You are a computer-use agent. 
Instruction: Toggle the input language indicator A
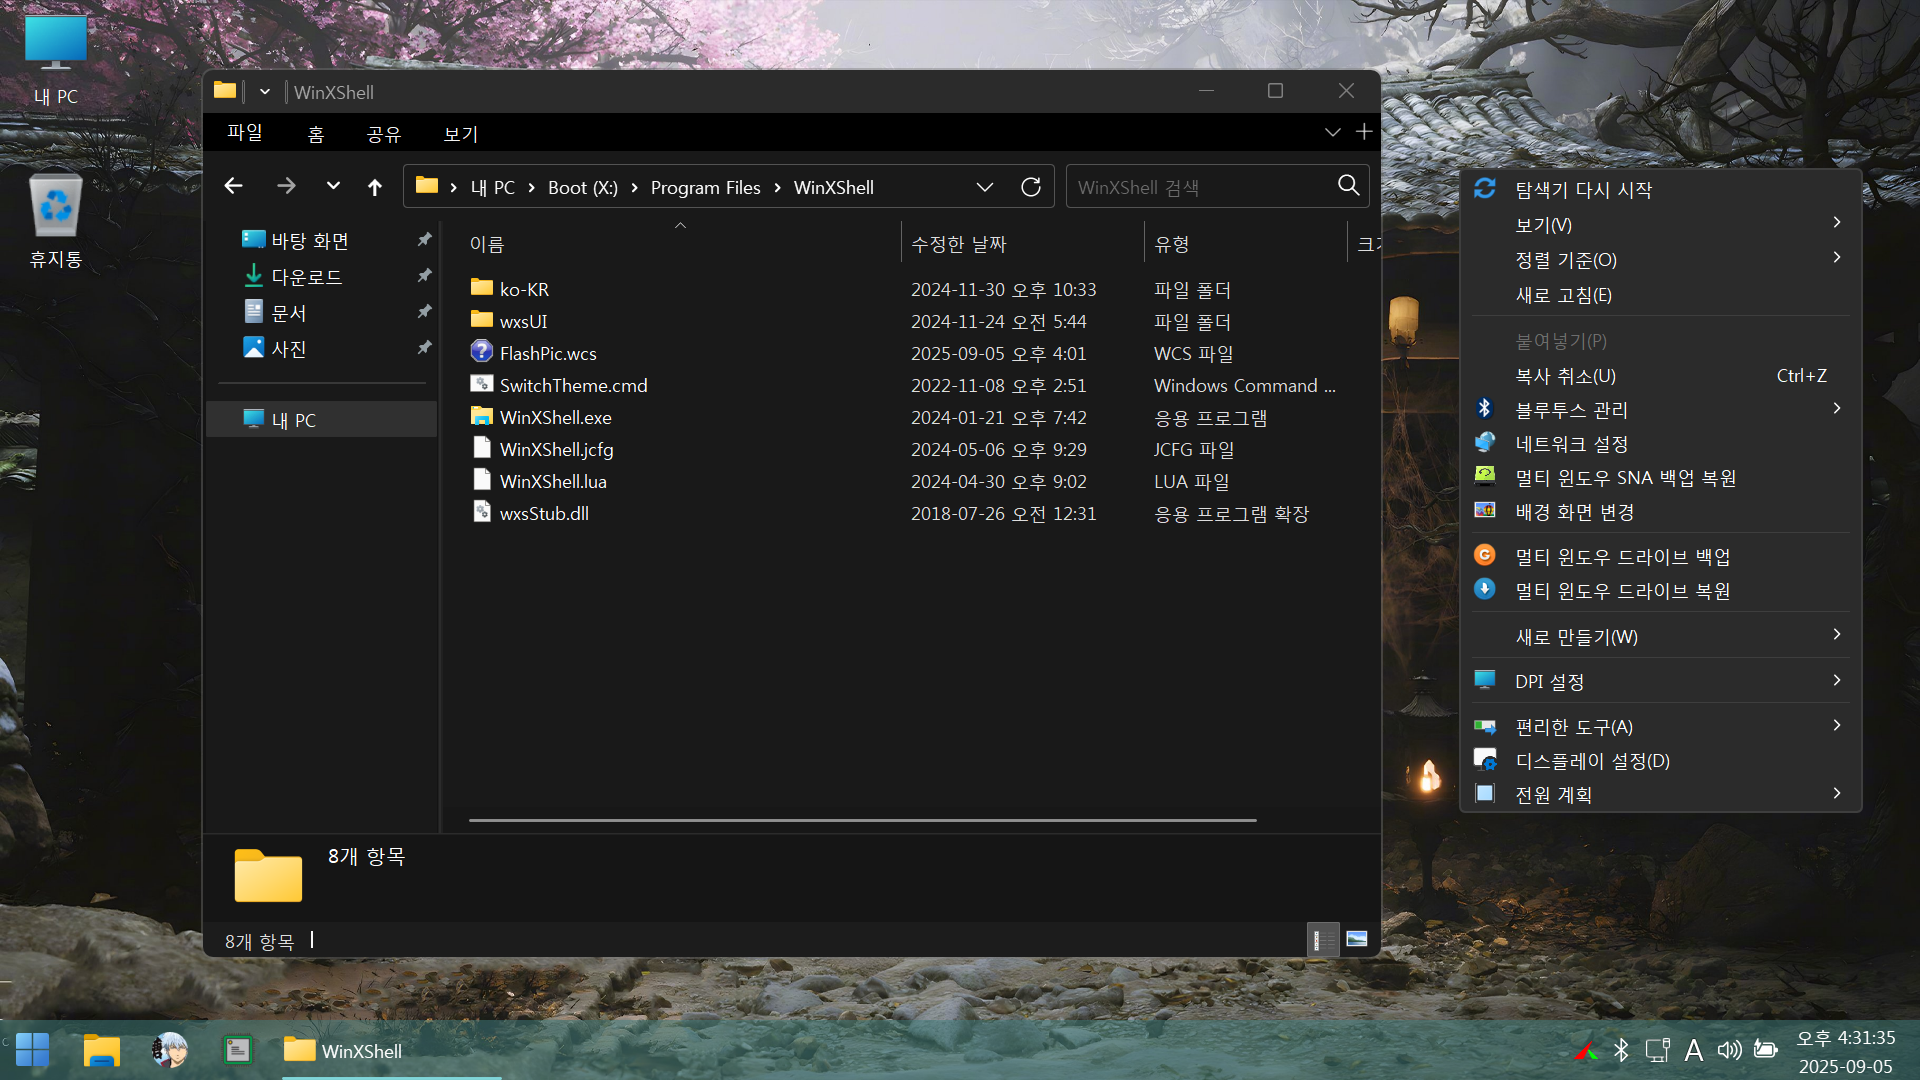click(1693, 1050)
